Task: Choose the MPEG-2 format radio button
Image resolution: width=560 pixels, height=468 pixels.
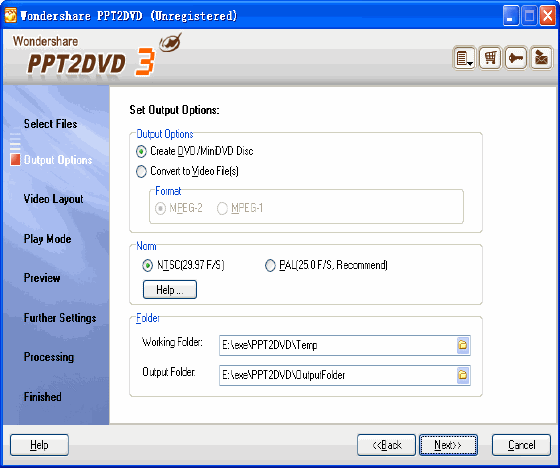Action: 179,208
